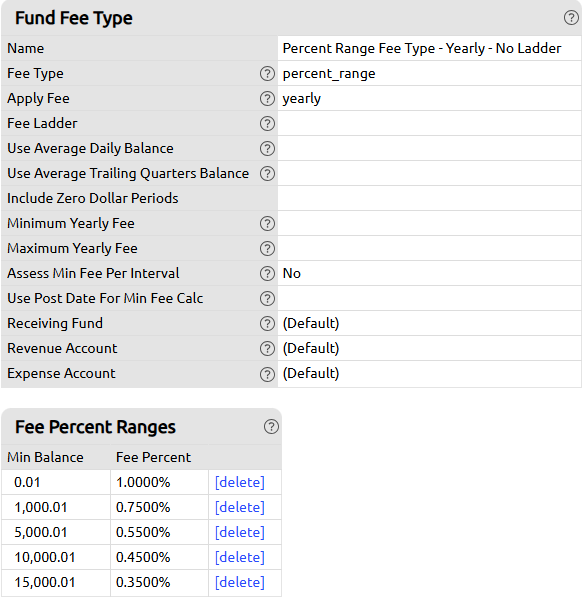
Task: Open Use Average Daily Balance help
Action: click(x=267, y=149)
